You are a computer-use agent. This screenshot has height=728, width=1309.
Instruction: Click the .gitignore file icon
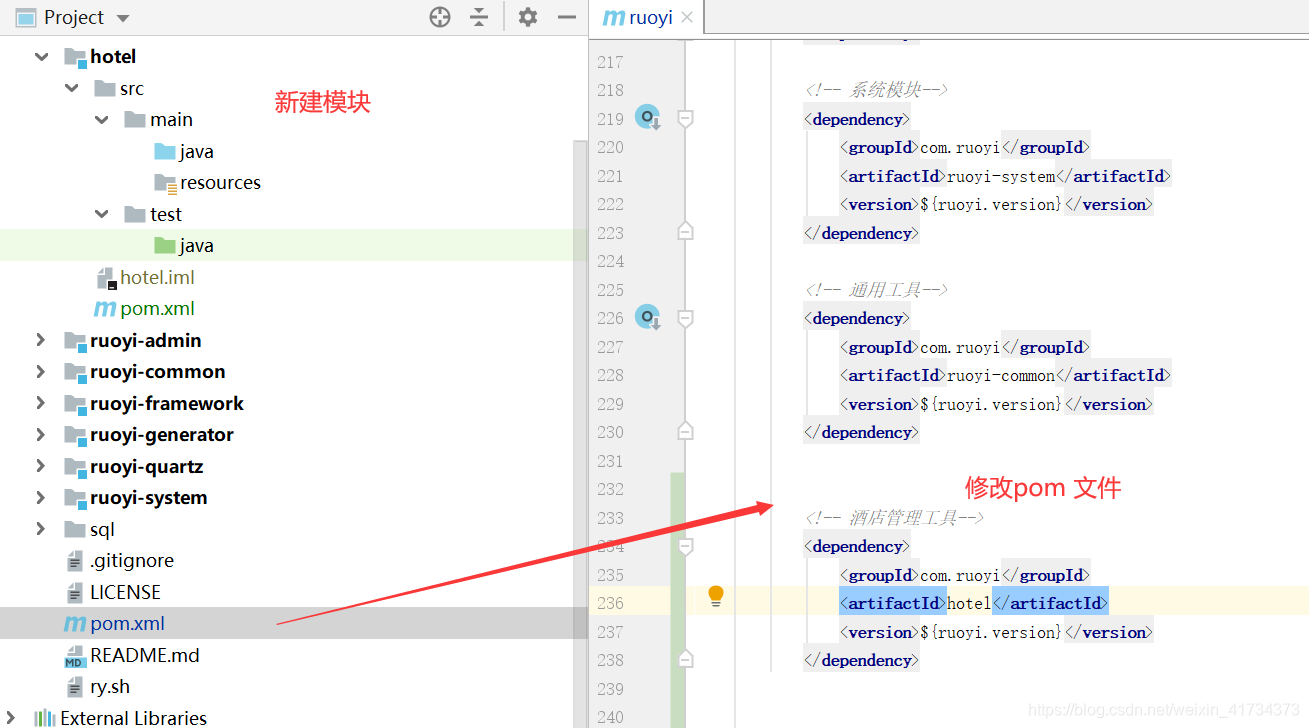[x=74, y=561]
